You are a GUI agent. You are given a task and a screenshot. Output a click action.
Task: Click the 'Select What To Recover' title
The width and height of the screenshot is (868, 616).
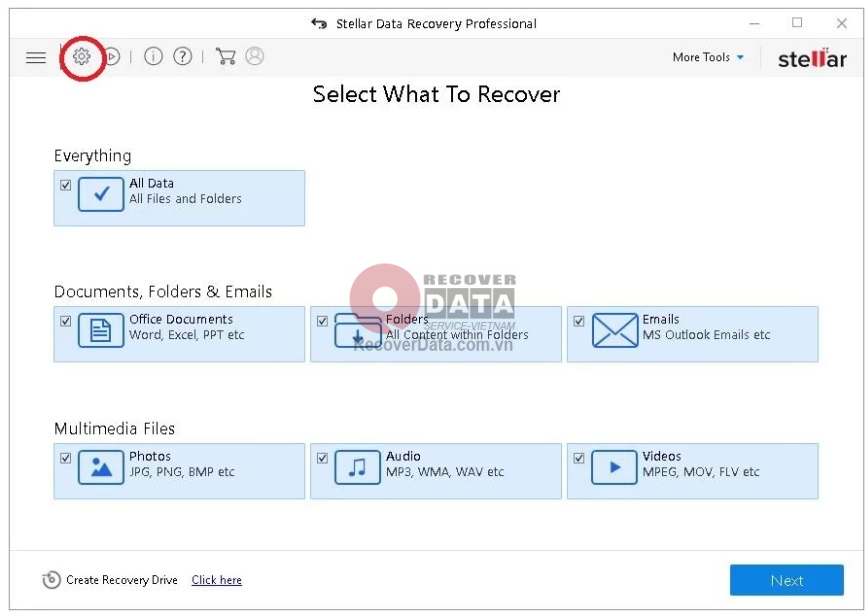436,94
